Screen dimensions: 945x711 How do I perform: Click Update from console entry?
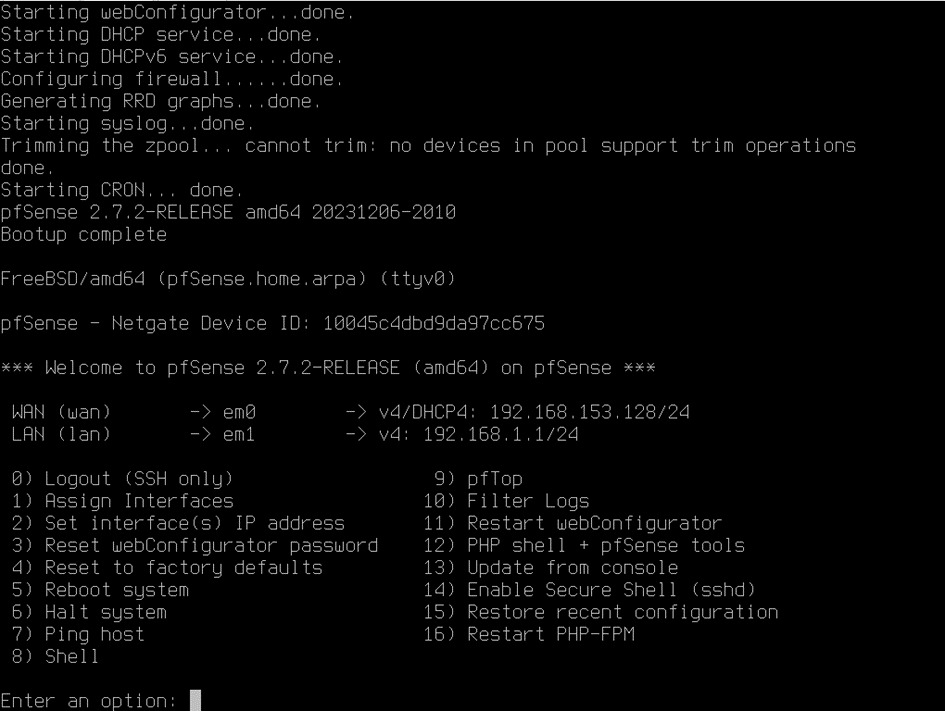point(550,568)
